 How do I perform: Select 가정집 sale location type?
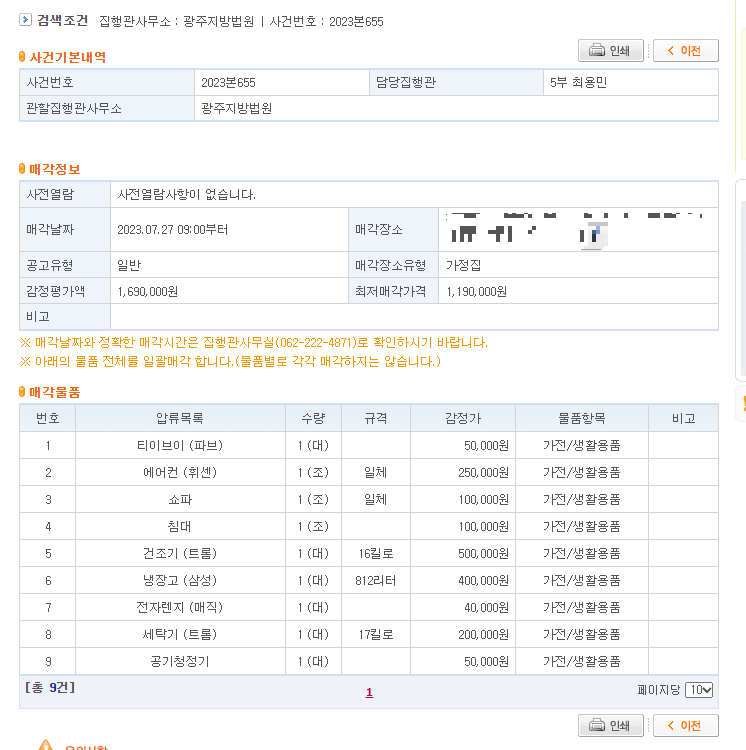tap(578, 265)
